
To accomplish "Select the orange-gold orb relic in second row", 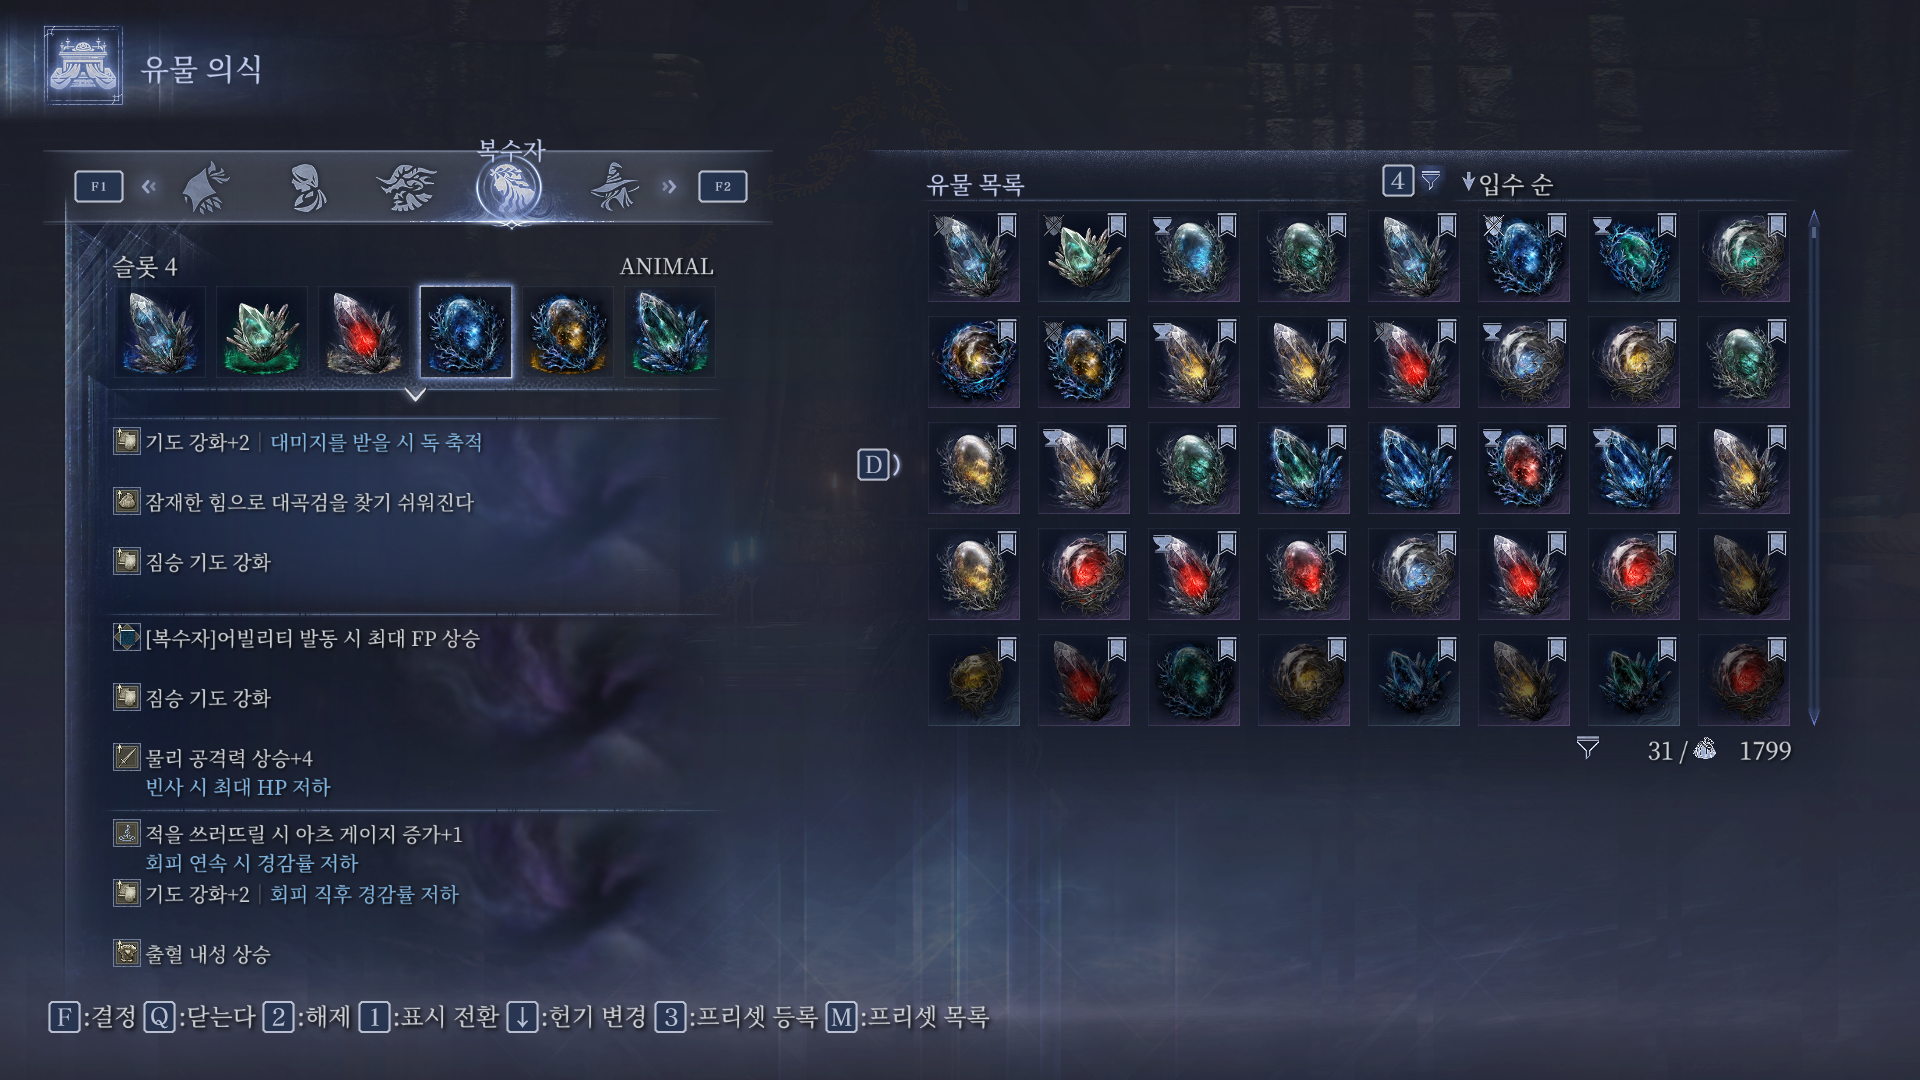I will [x=973, y=362].
